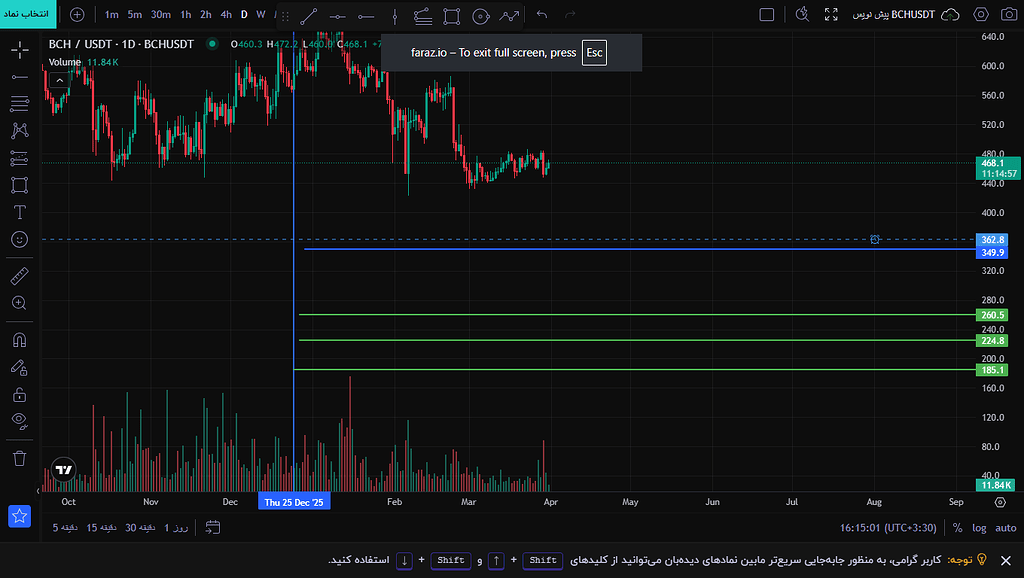This screenshot has width=1024, height=578.
Task: Select Fib Retracement in favorites toolbar
Action: (x=423, y=16)
